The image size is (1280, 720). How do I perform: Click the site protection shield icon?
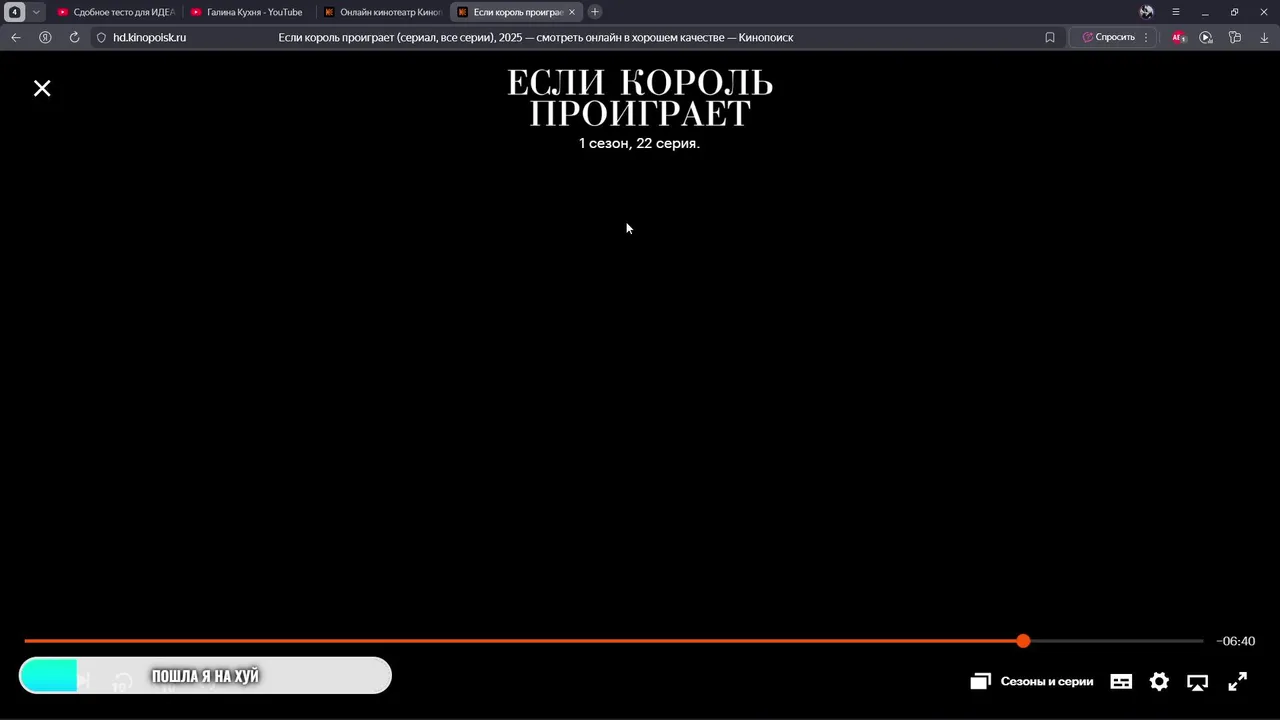coord(101,37)
